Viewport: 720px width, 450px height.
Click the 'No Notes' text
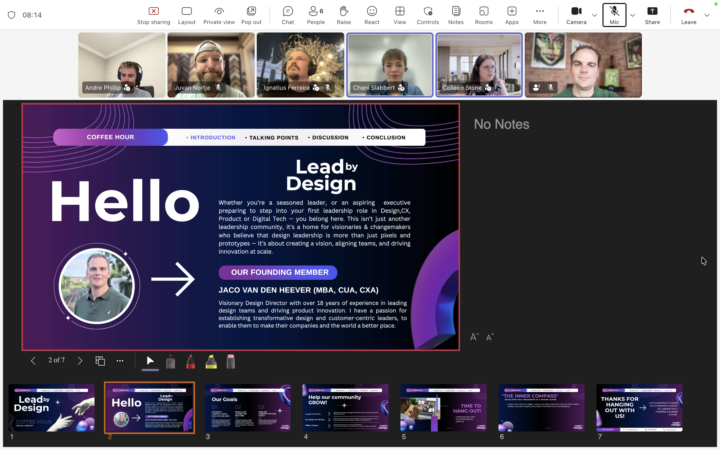pos(501,124)
